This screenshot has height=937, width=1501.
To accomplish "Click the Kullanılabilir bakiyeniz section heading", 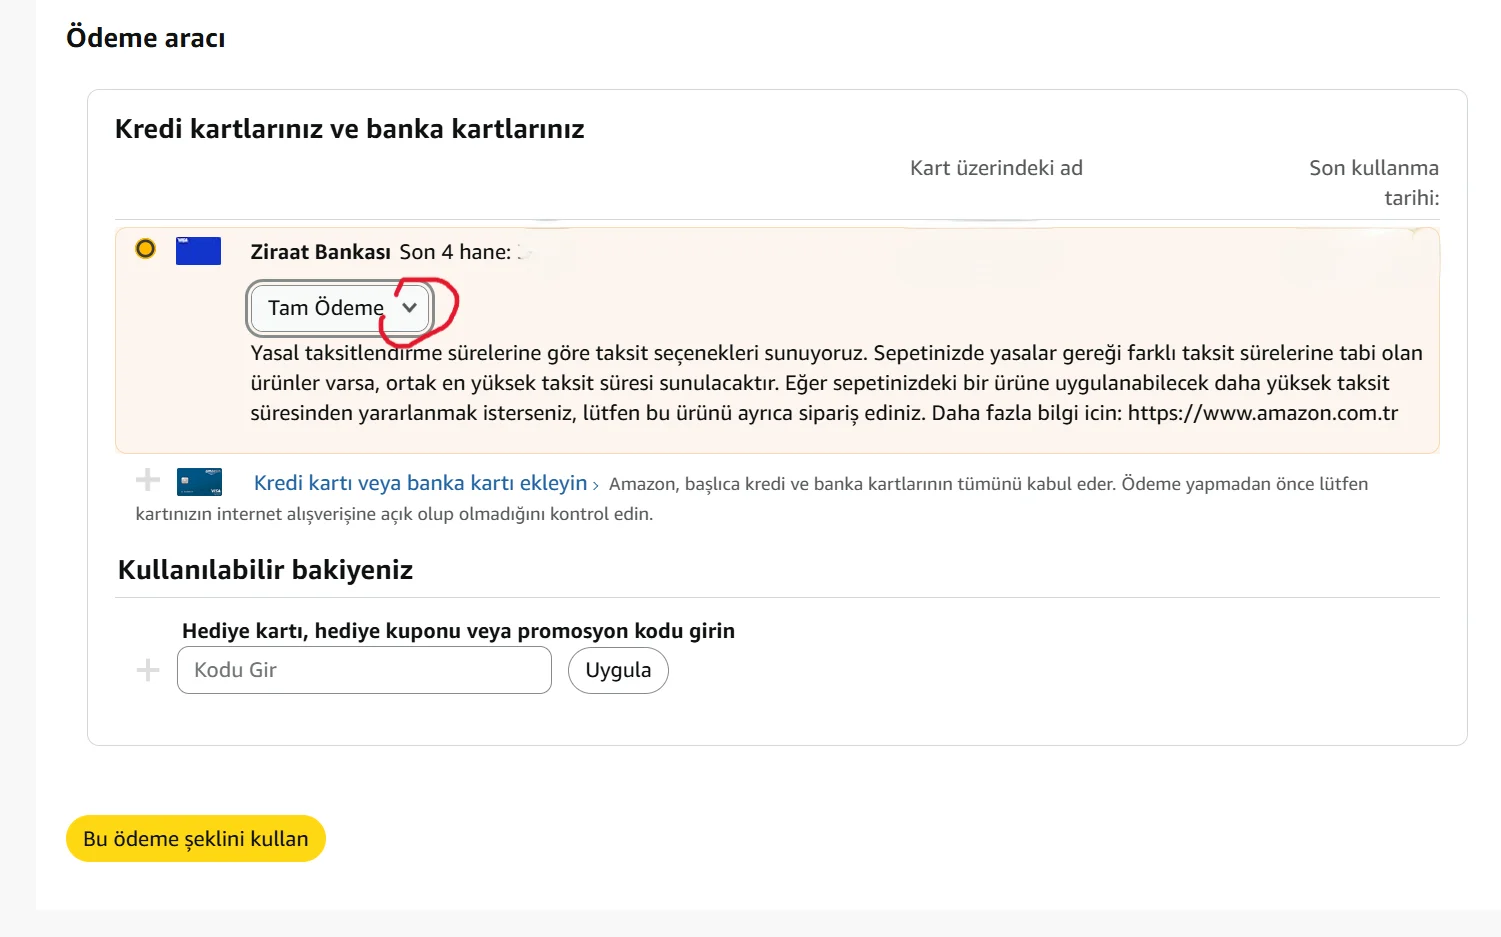I will [265, 570].
